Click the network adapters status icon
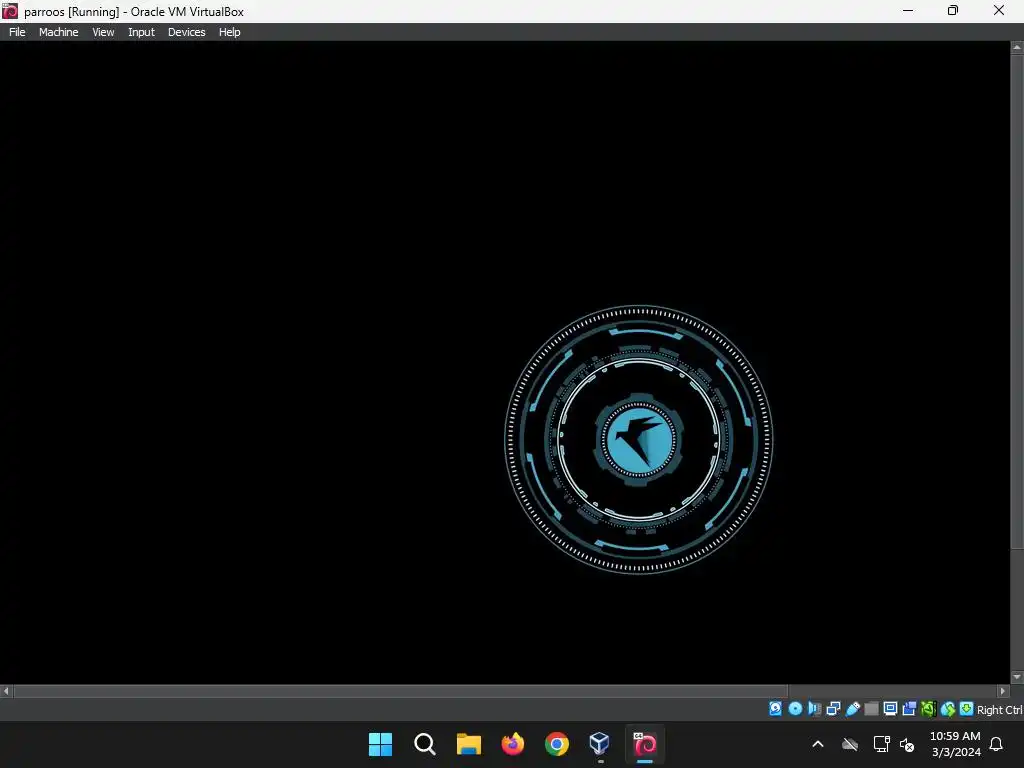 tap(833, 709)
